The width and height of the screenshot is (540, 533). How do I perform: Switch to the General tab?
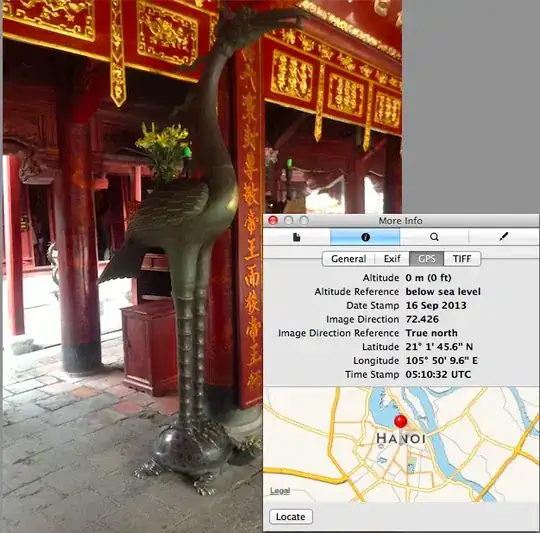tap(349, 259)
